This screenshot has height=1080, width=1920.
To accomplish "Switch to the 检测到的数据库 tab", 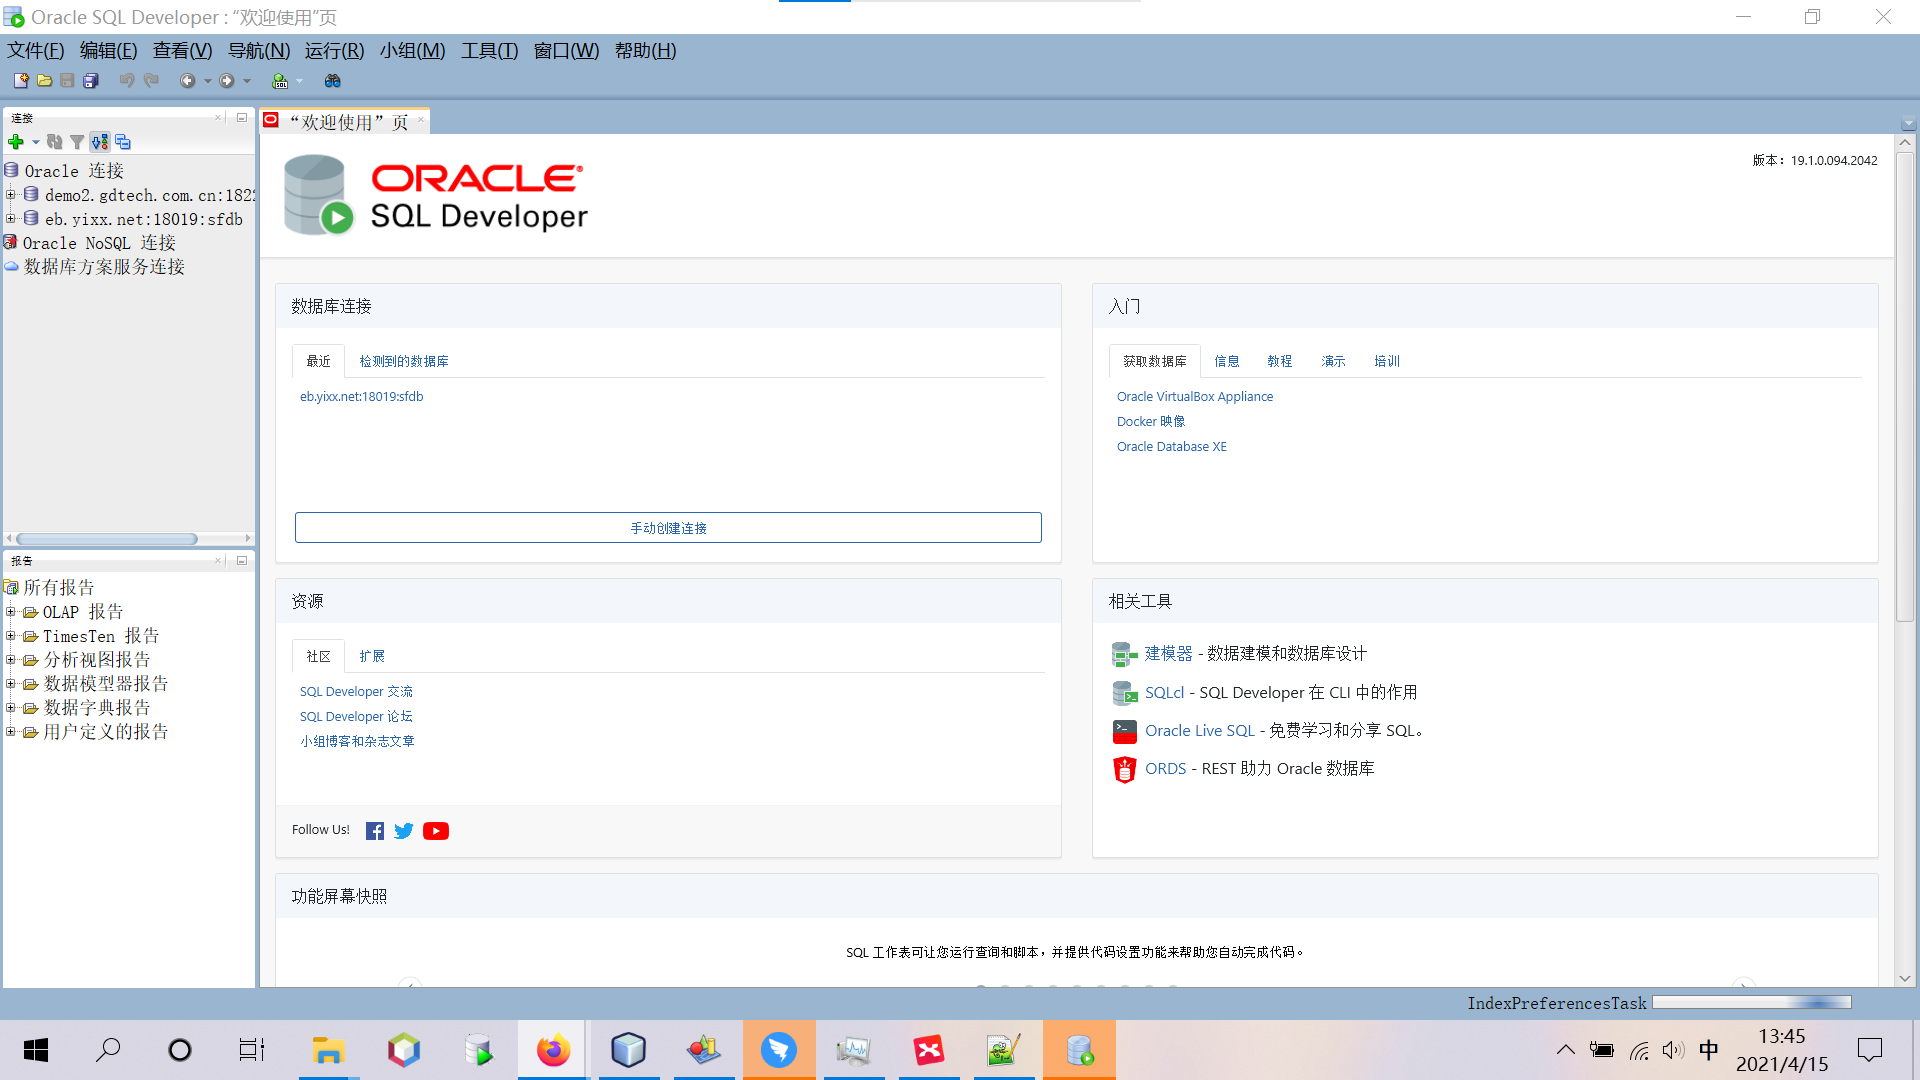I will 404,361.
